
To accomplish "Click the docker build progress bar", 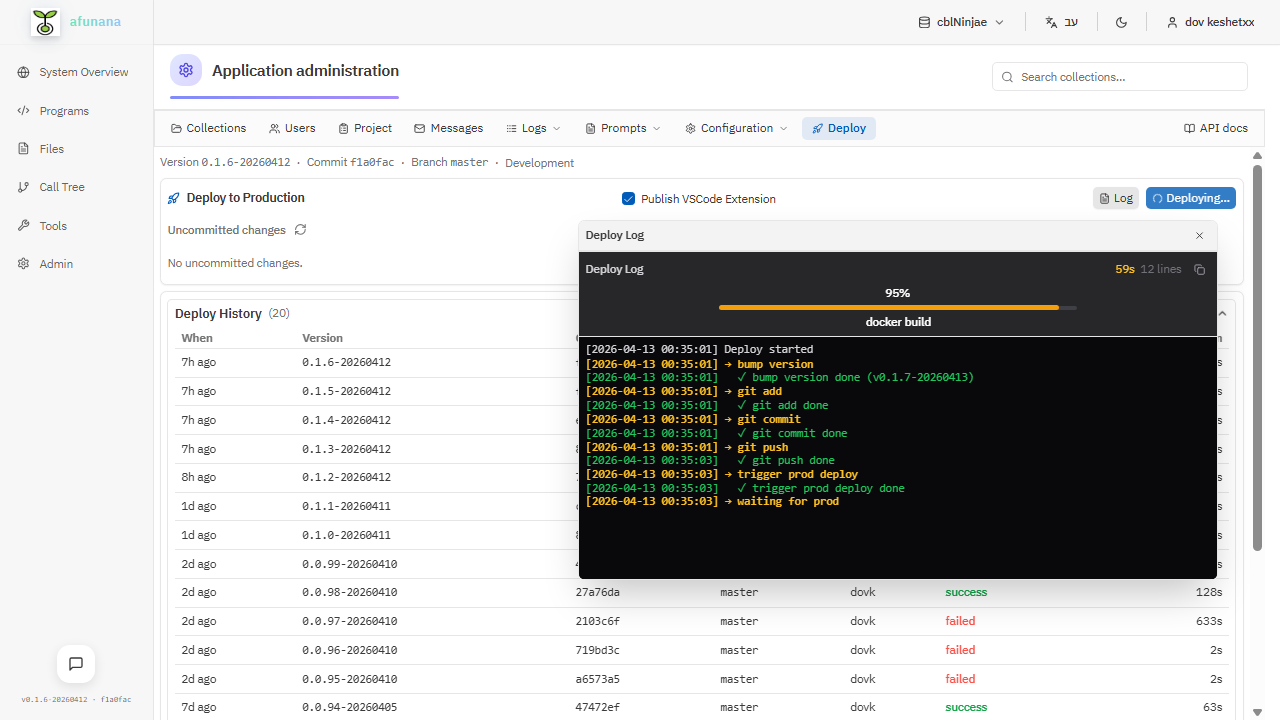I will tap(897, 307).
